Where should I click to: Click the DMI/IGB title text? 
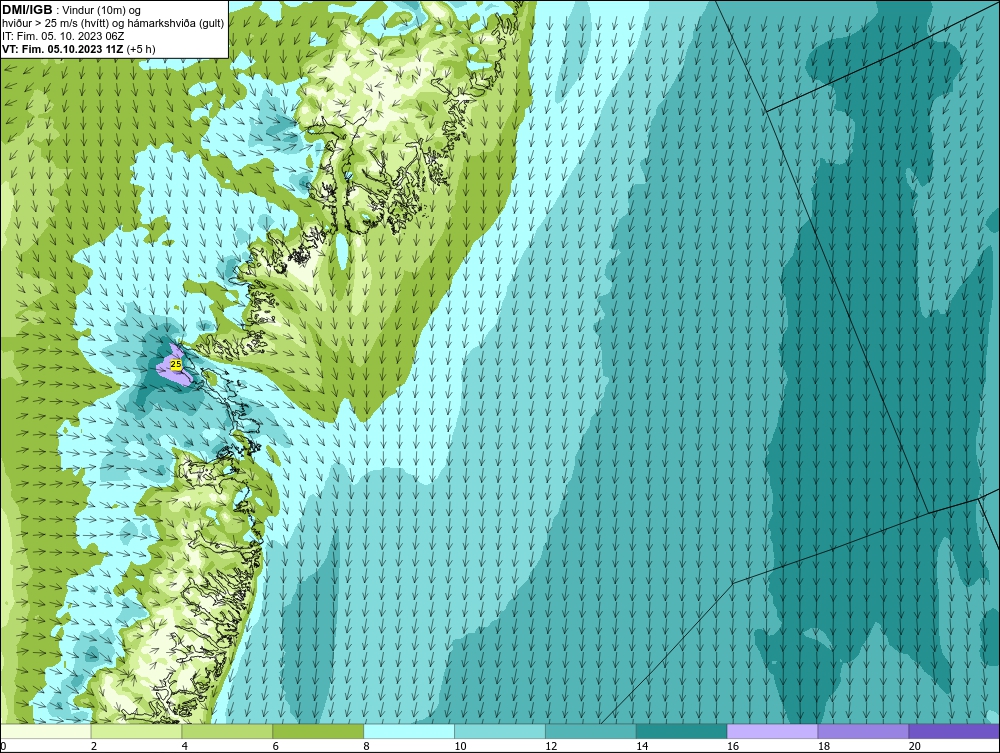[x=27, y=10]
